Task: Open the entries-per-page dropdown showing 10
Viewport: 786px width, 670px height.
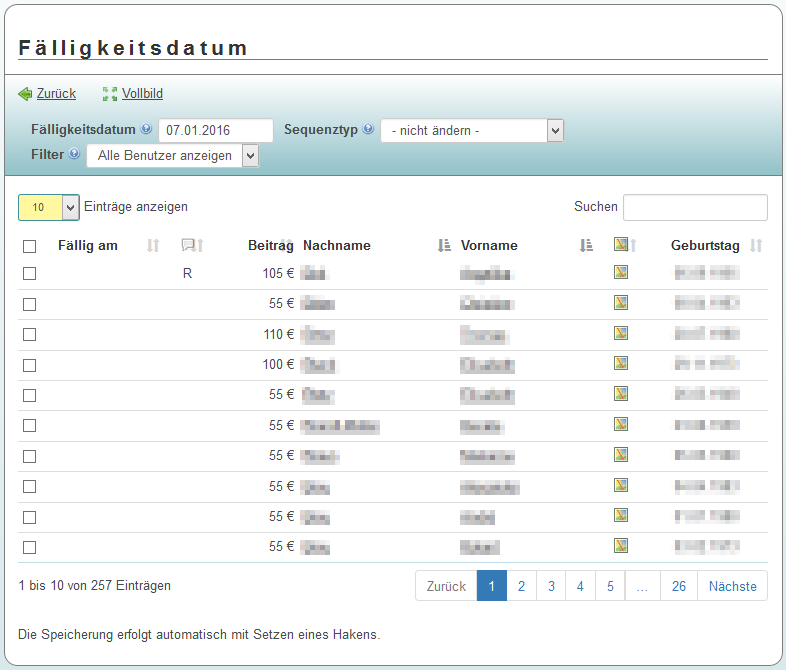Action: 48,207
